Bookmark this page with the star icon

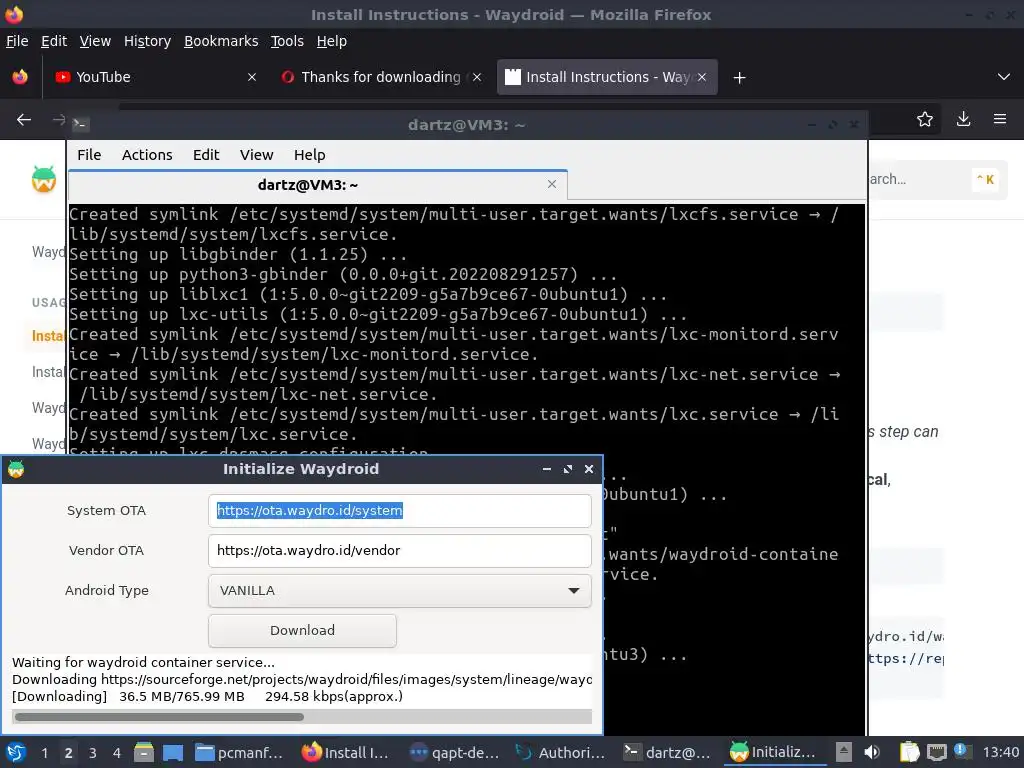tap(925, 119)
